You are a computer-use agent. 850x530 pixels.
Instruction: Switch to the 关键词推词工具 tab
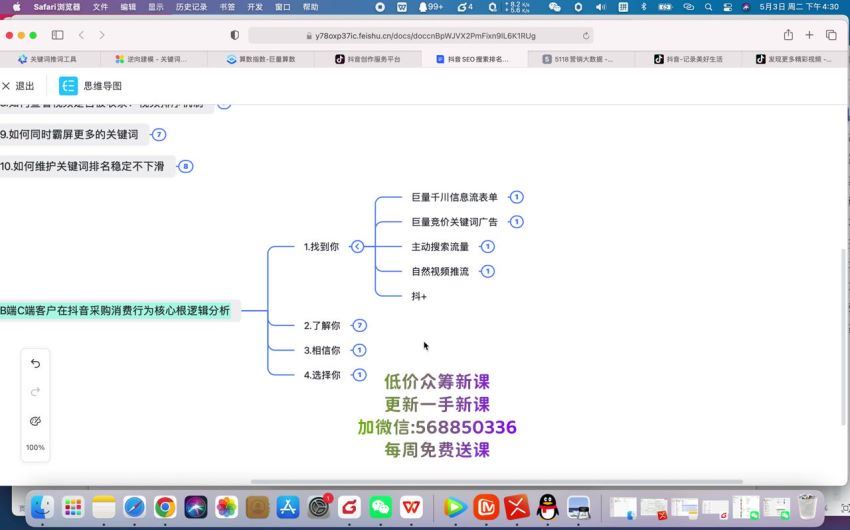50,59
